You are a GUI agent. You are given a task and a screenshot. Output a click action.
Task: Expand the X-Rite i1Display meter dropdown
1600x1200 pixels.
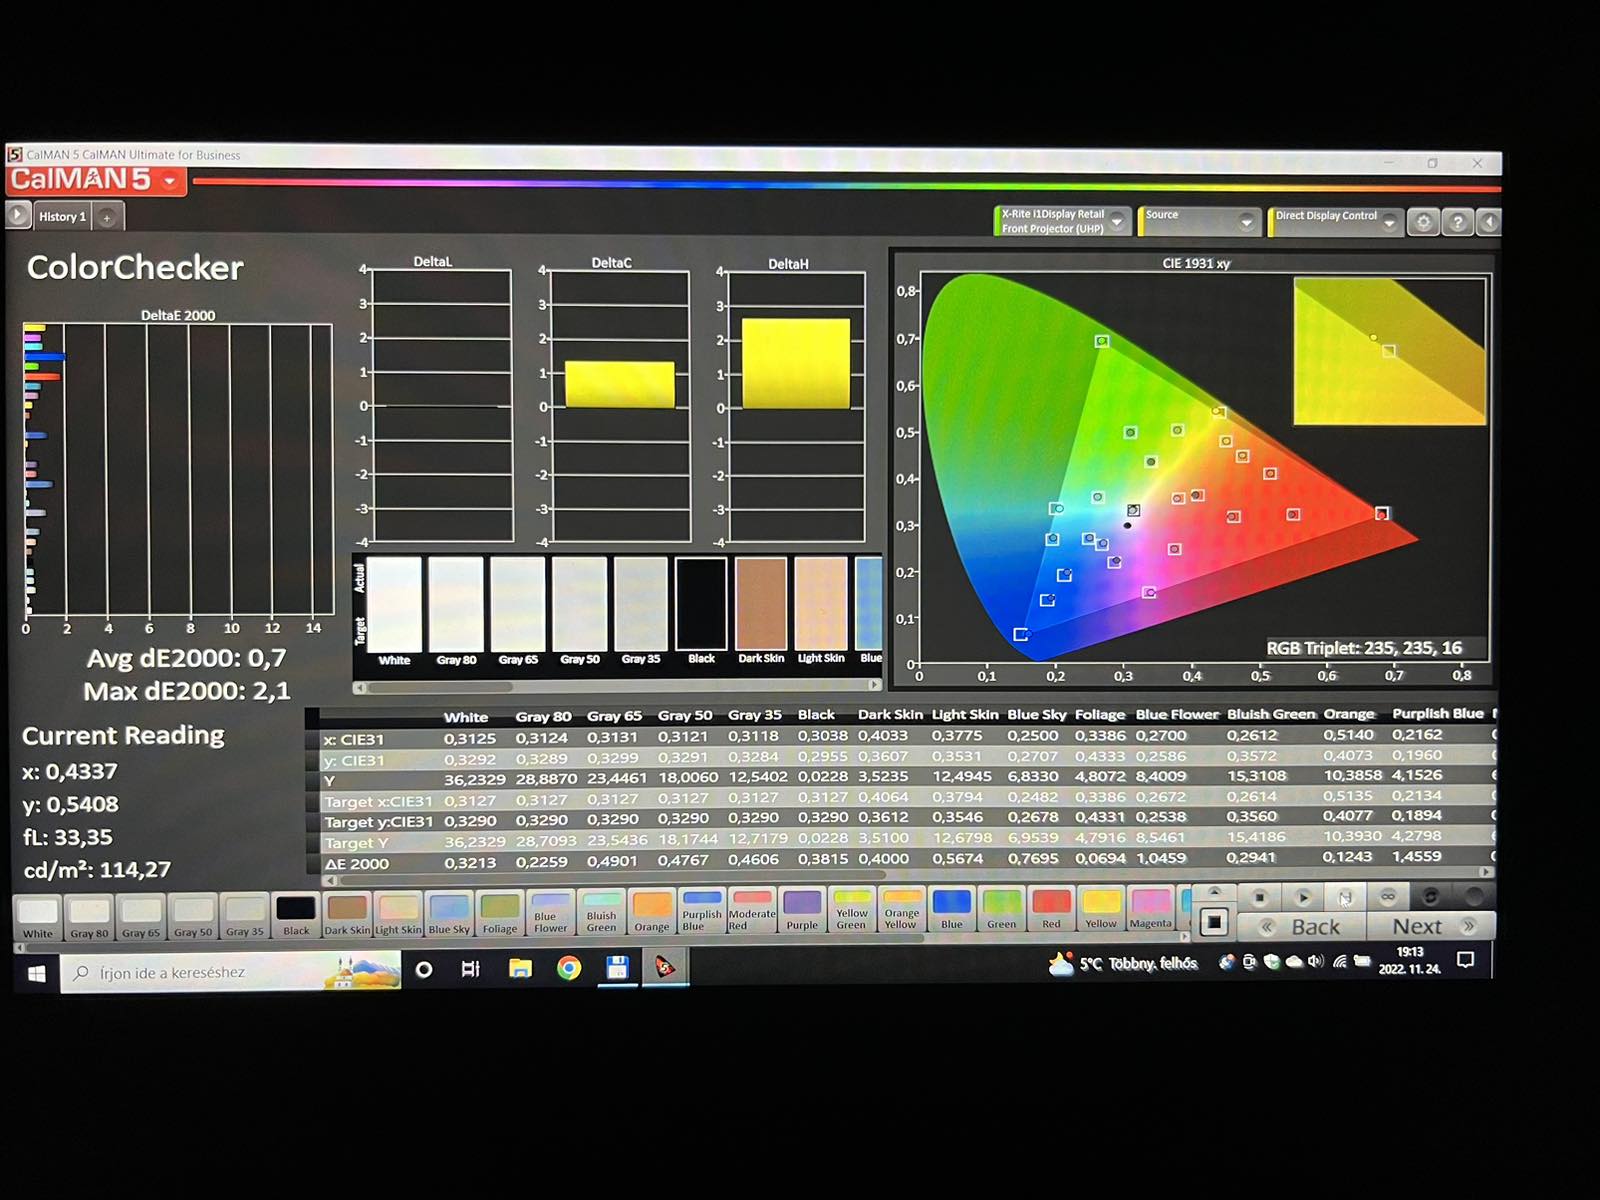(x=1117, y=222)
